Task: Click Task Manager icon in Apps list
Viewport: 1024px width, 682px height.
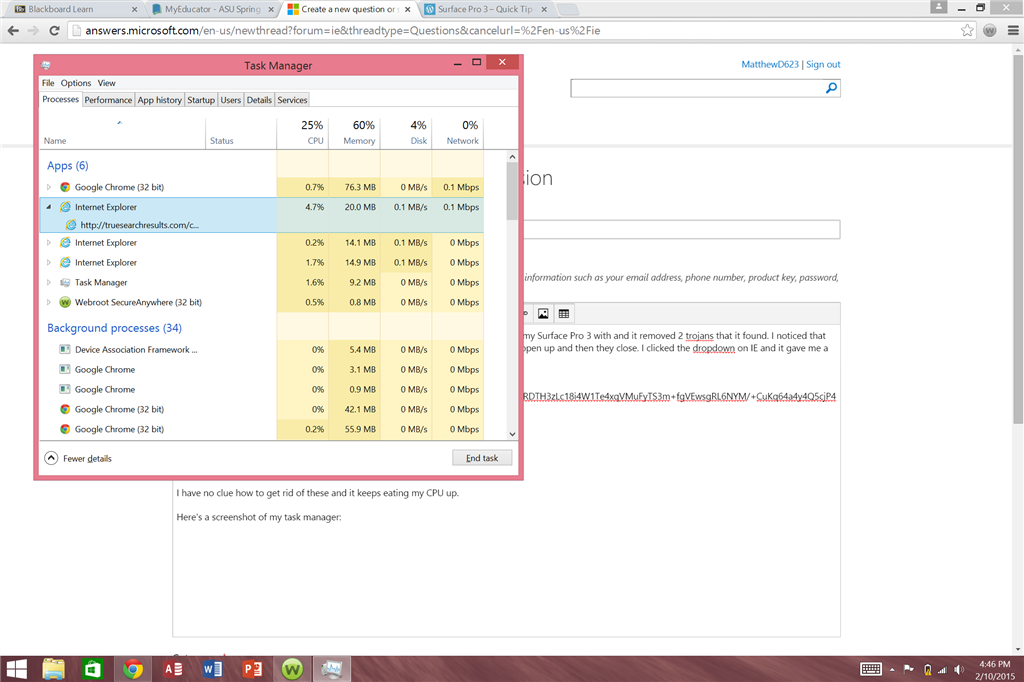Action: coord(65,282)
